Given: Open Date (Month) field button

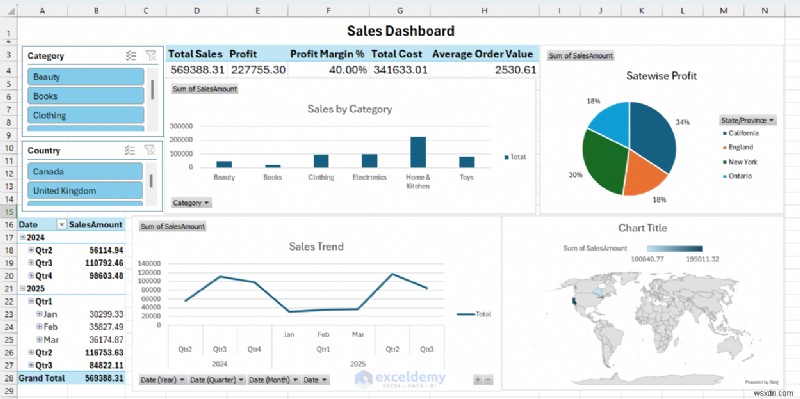Looking at the screenshot, I should [x=274, y=380].
